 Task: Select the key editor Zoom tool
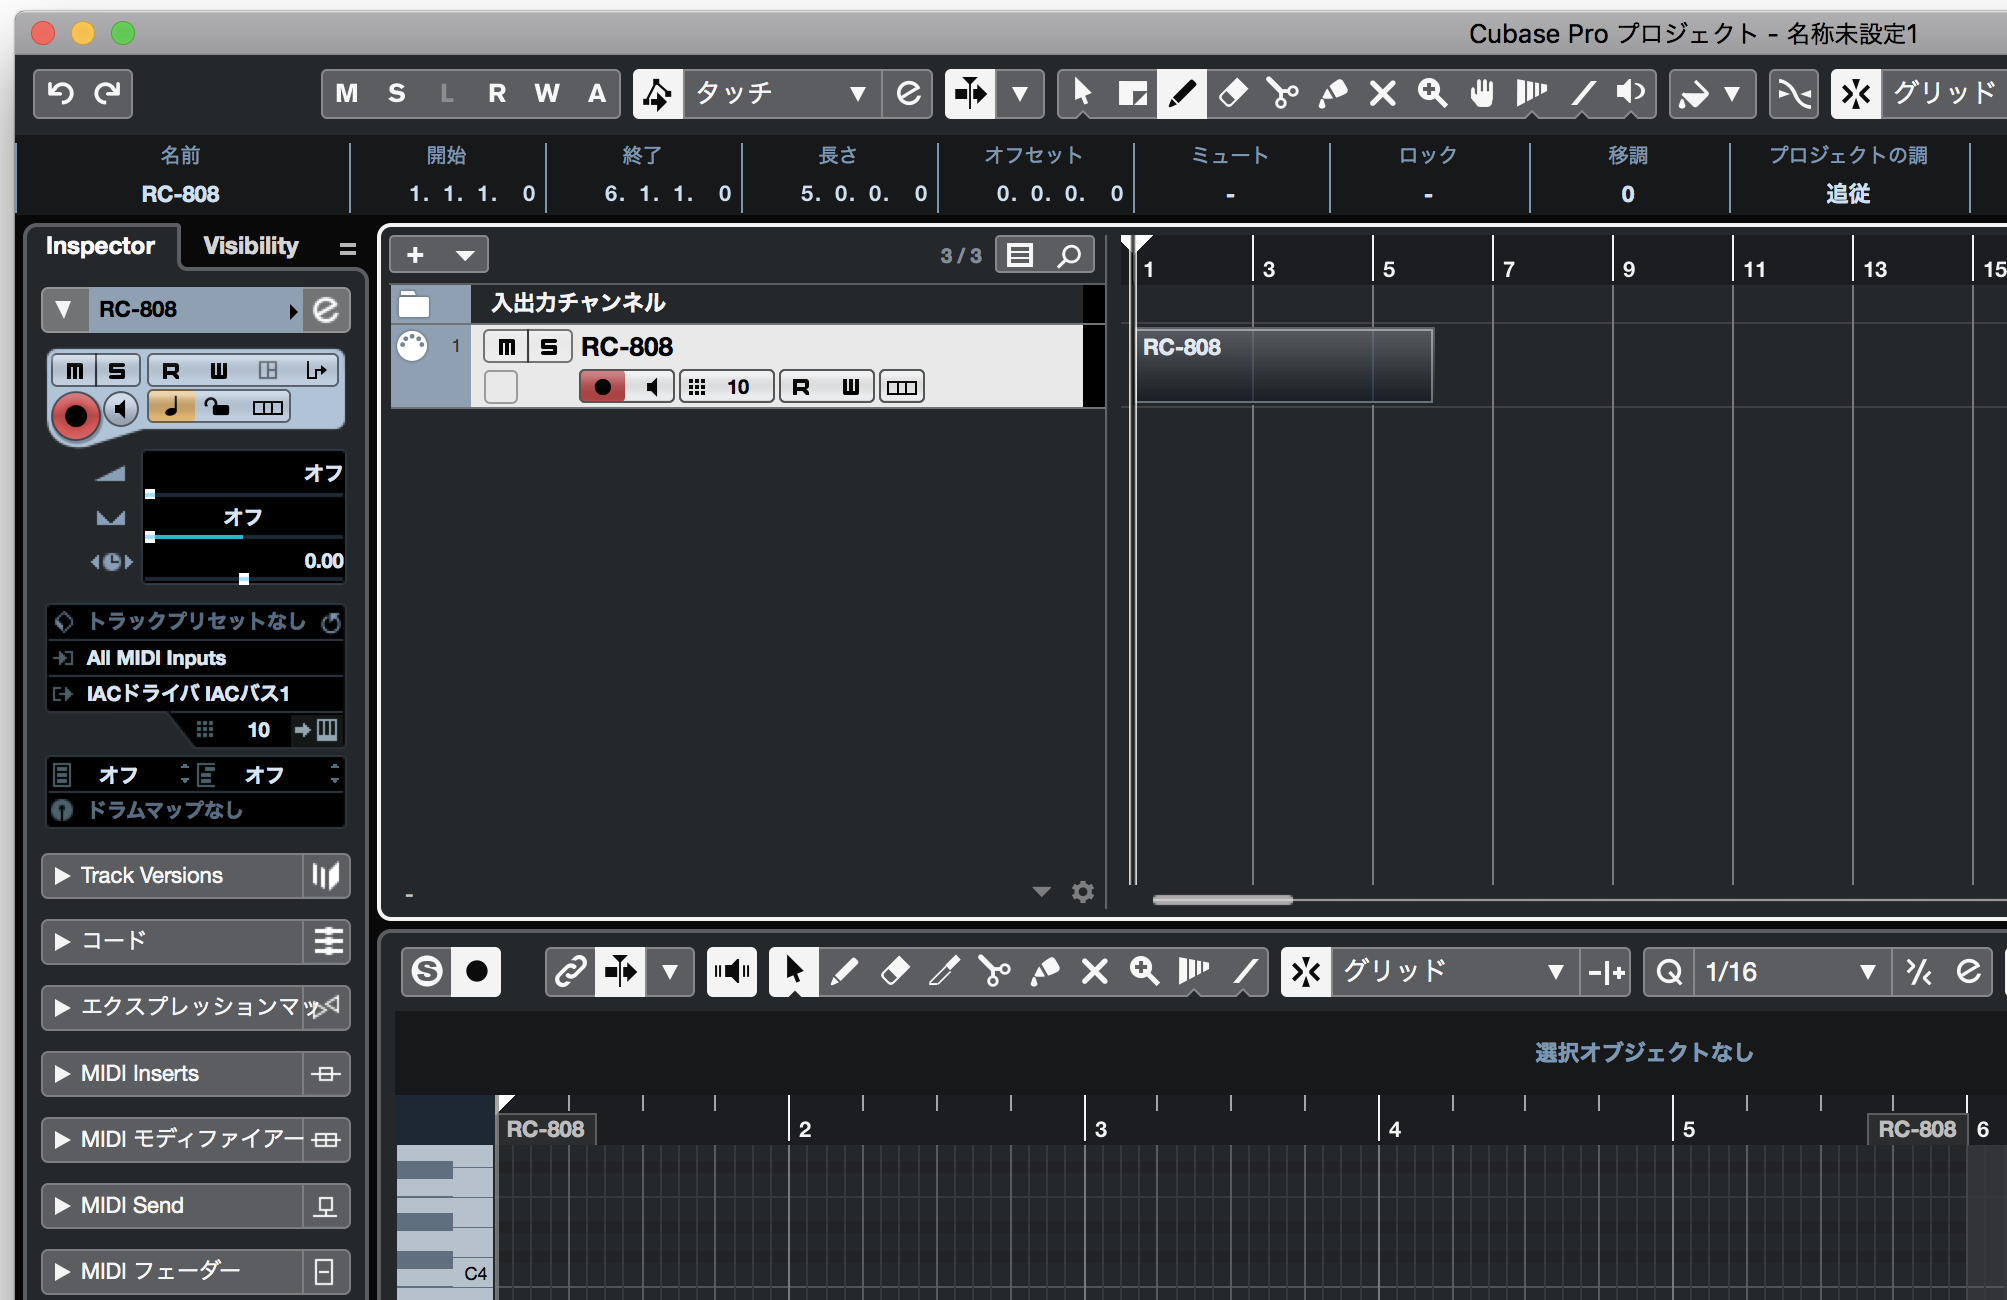1144,971
